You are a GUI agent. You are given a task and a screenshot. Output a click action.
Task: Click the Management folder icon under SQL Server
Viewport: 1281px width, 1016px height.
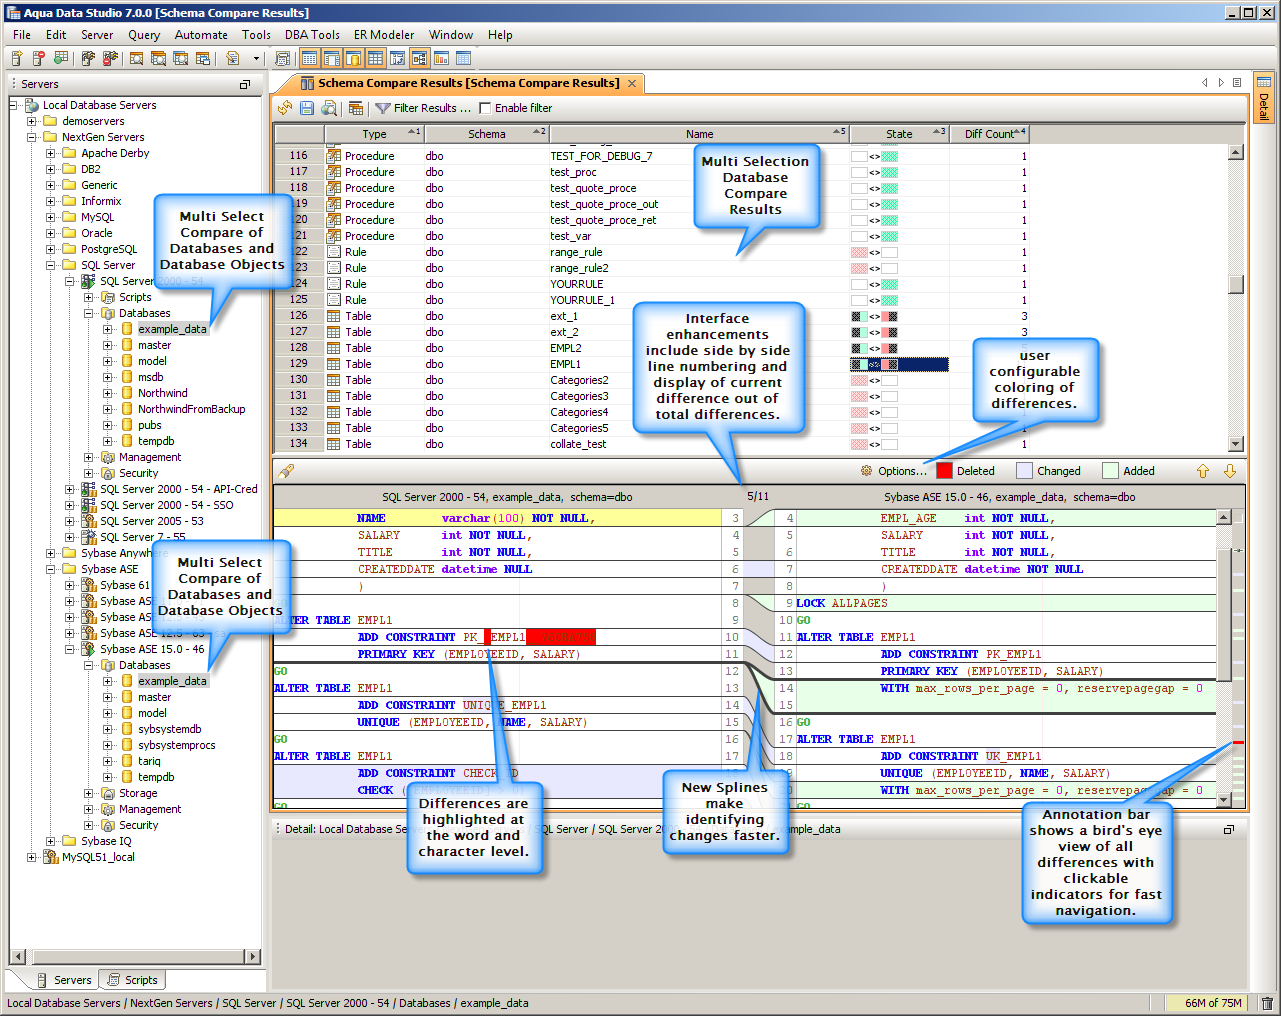(108, 457)
